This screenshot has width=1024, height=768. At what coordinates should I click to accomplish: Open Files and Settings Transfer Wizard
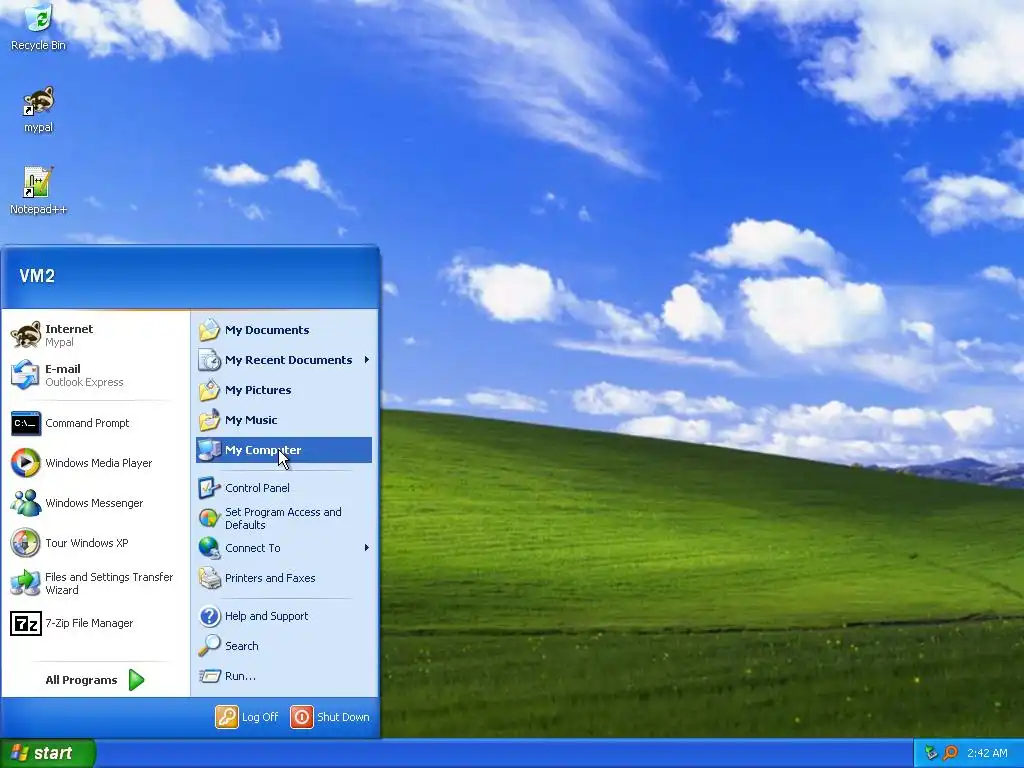pos(95,583)
